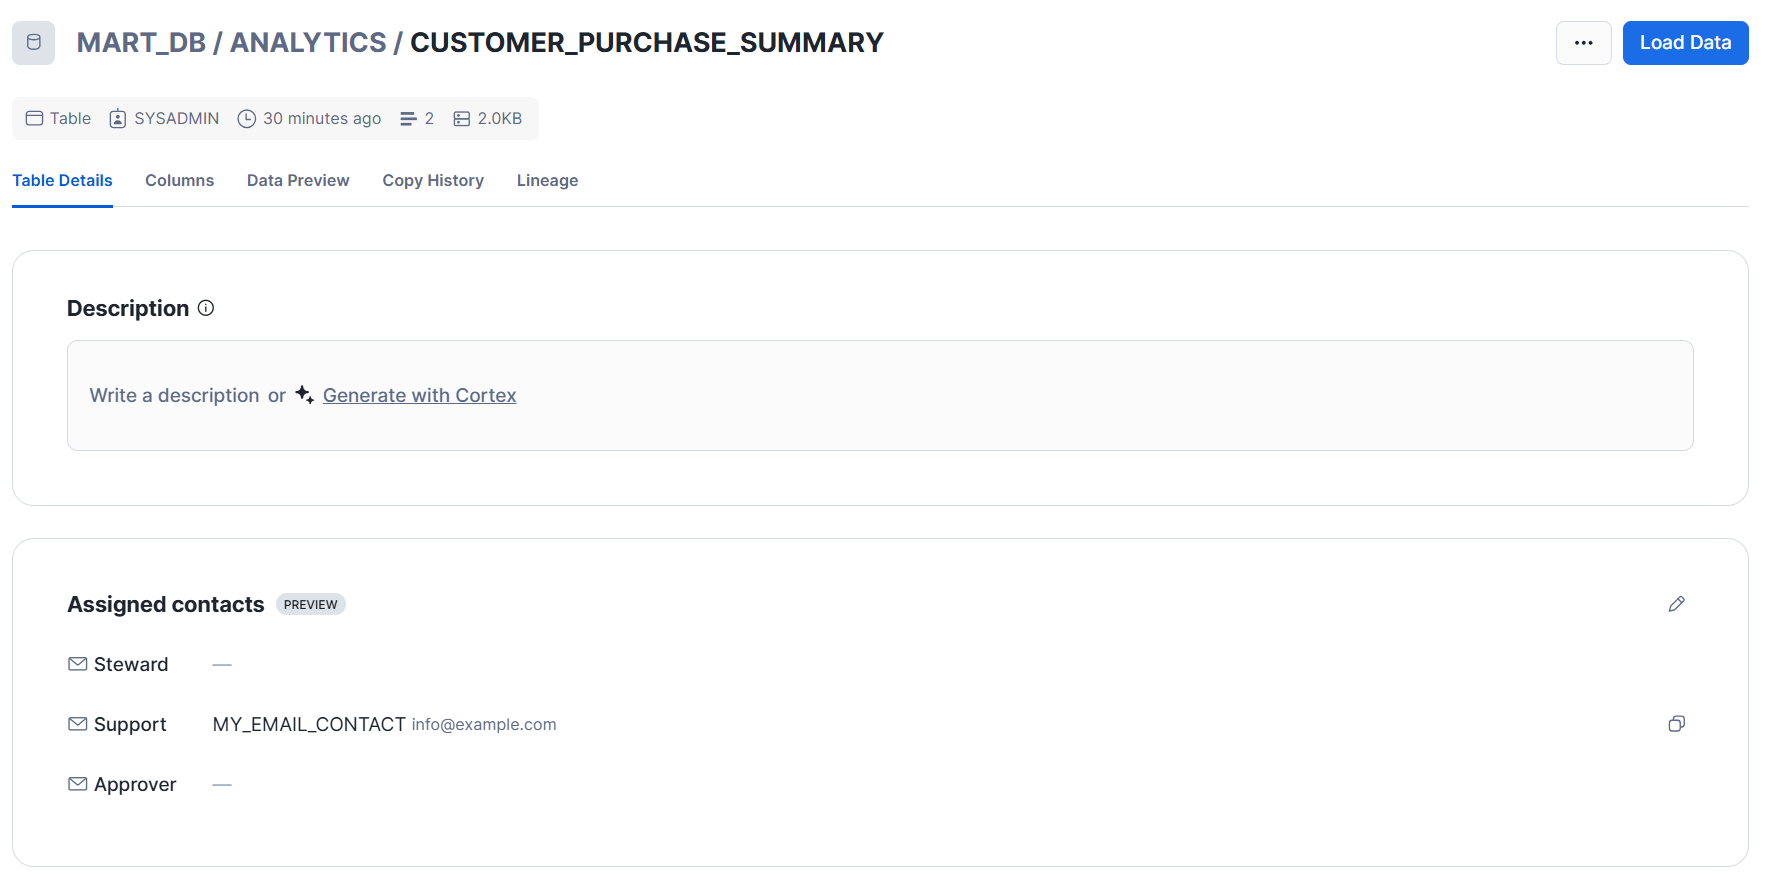Click the info@example.com email text
The image size is (1770, 874).
(484, 724)
